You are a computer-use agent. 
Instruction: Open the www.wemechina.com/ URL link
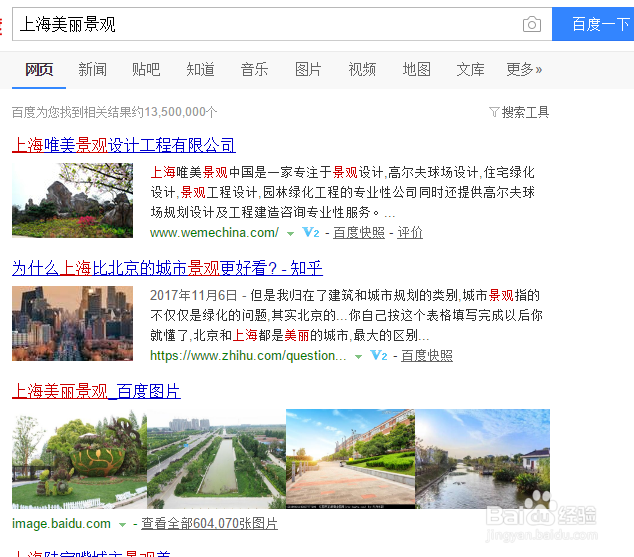214,233
